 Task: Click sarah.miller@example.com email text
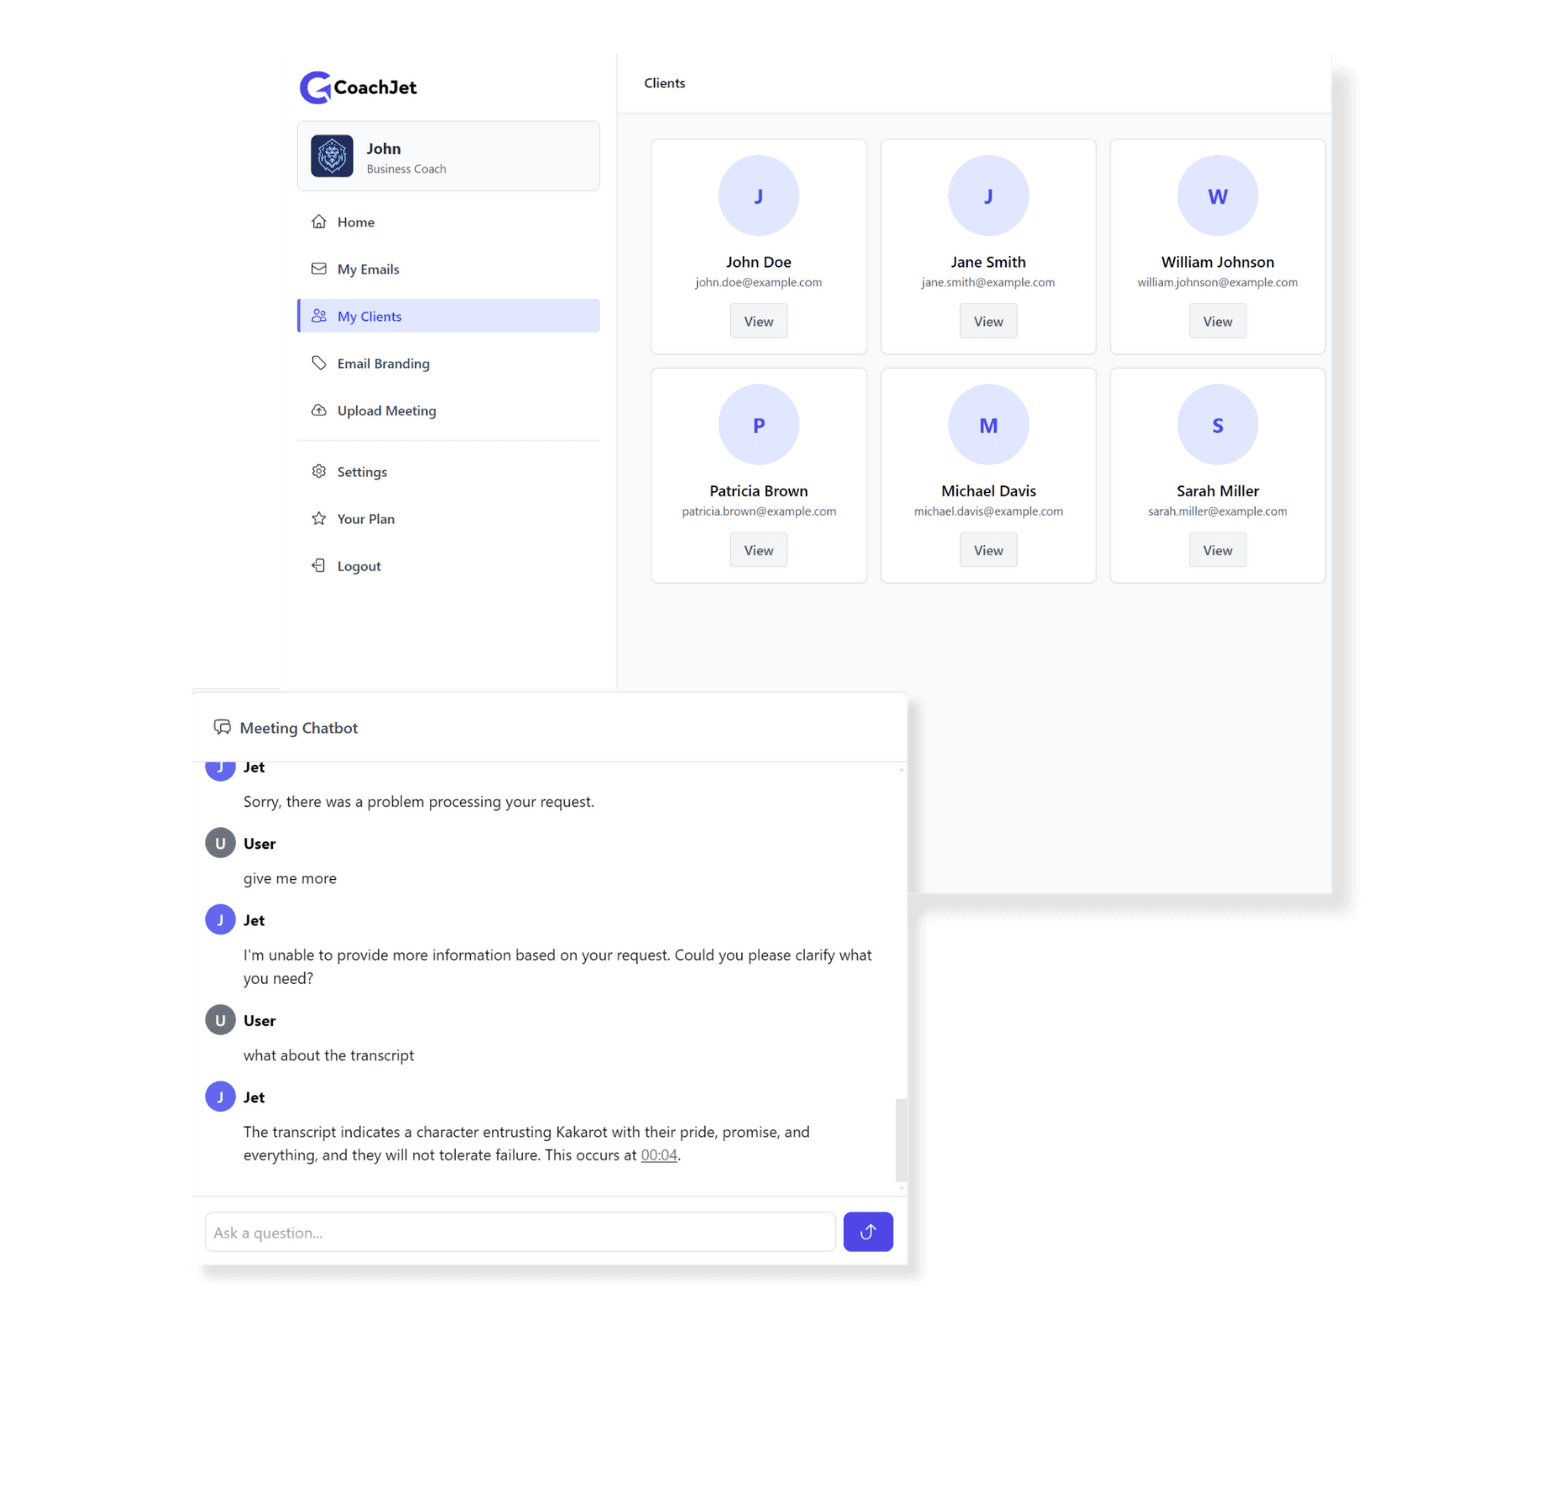click(1218, 512)
